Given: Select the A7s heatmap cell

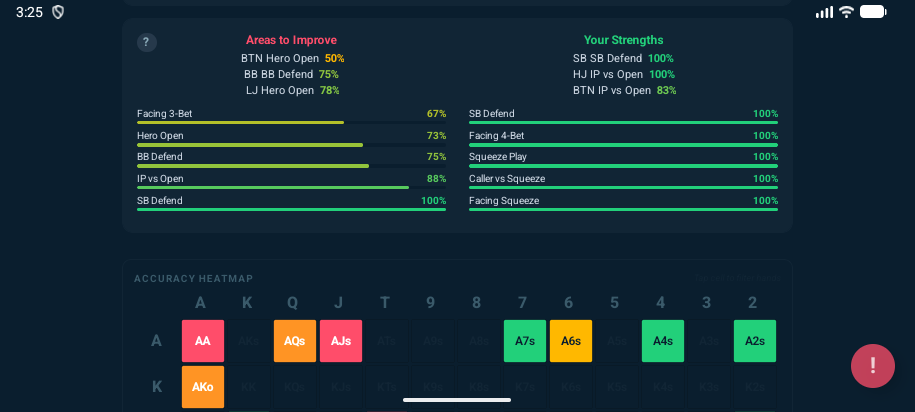Looking at the screenshot, I should (525, 341).
